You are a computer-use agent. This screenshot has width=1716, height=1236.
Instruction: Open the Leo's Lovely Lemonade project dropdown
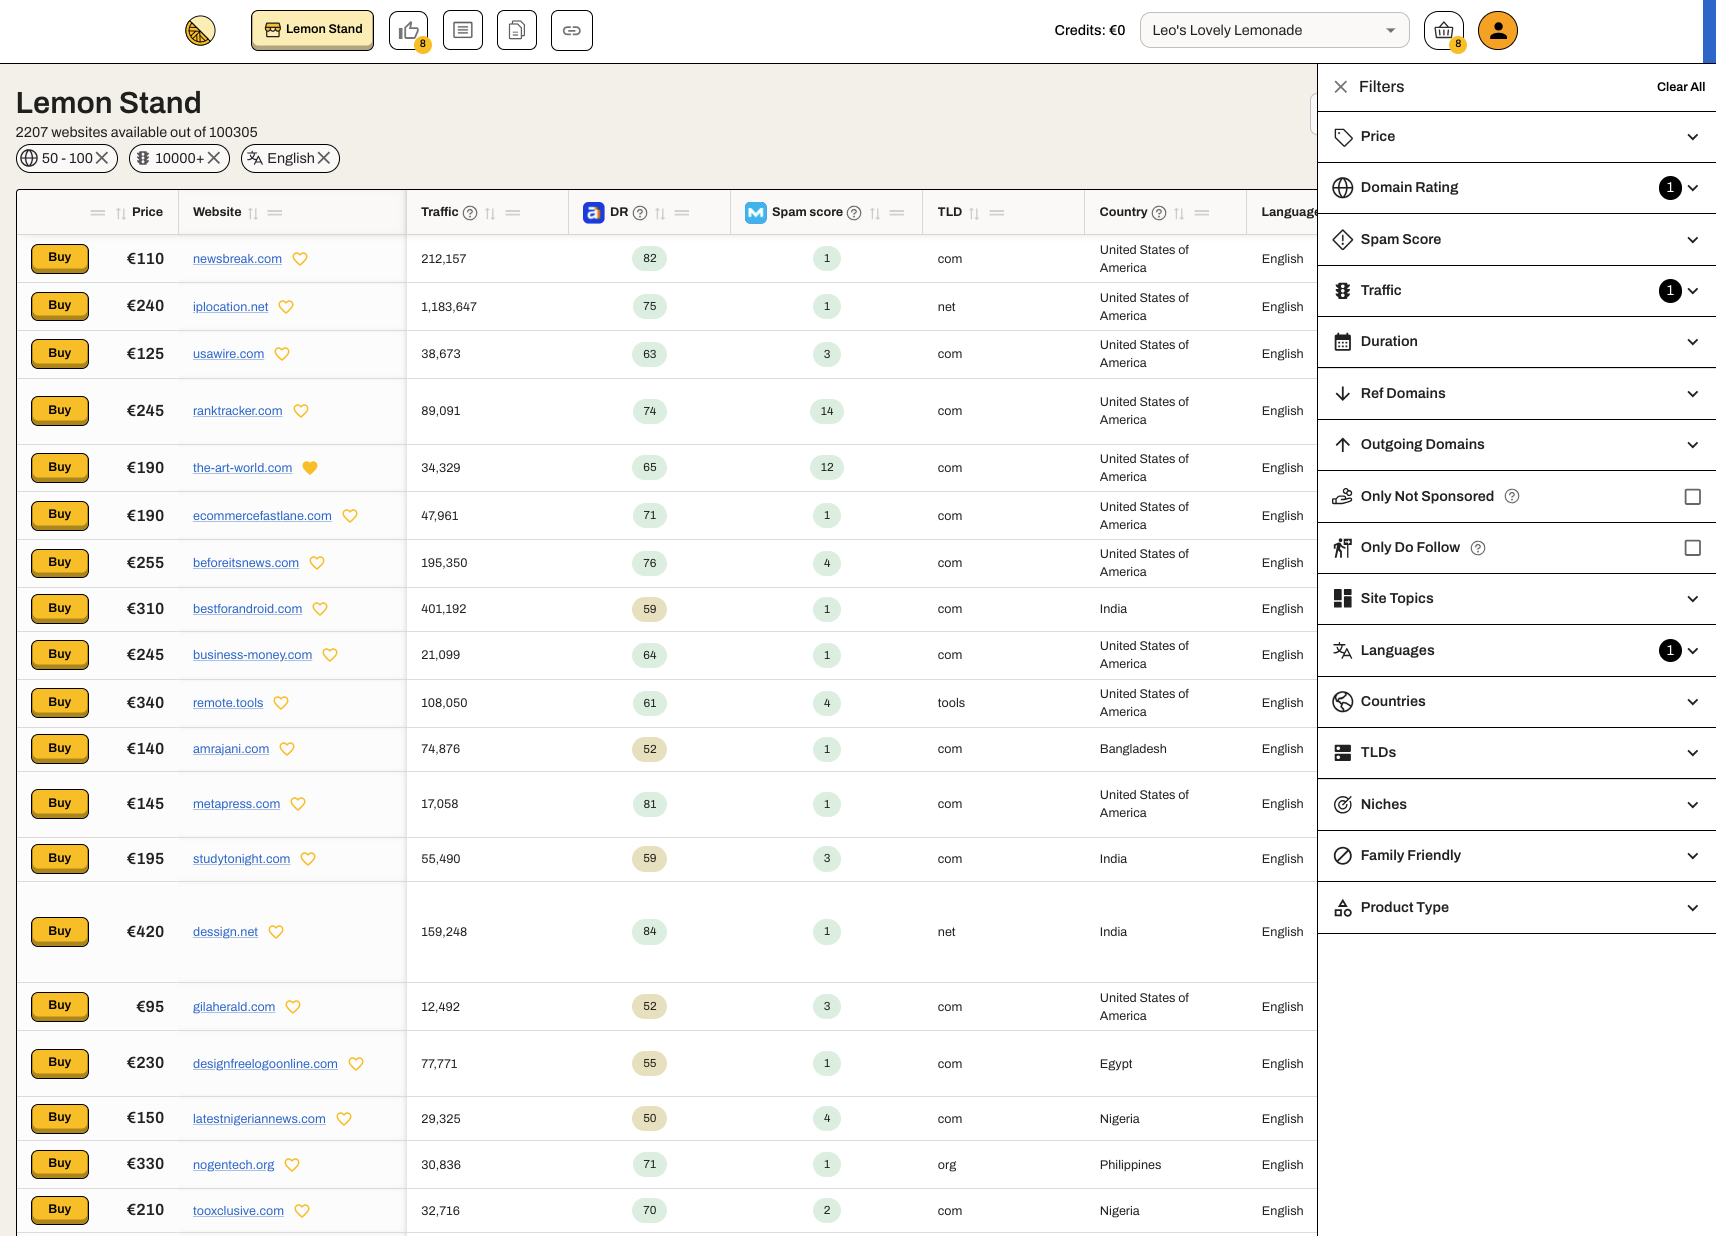pyautogui.click(x=1274, y=30)
